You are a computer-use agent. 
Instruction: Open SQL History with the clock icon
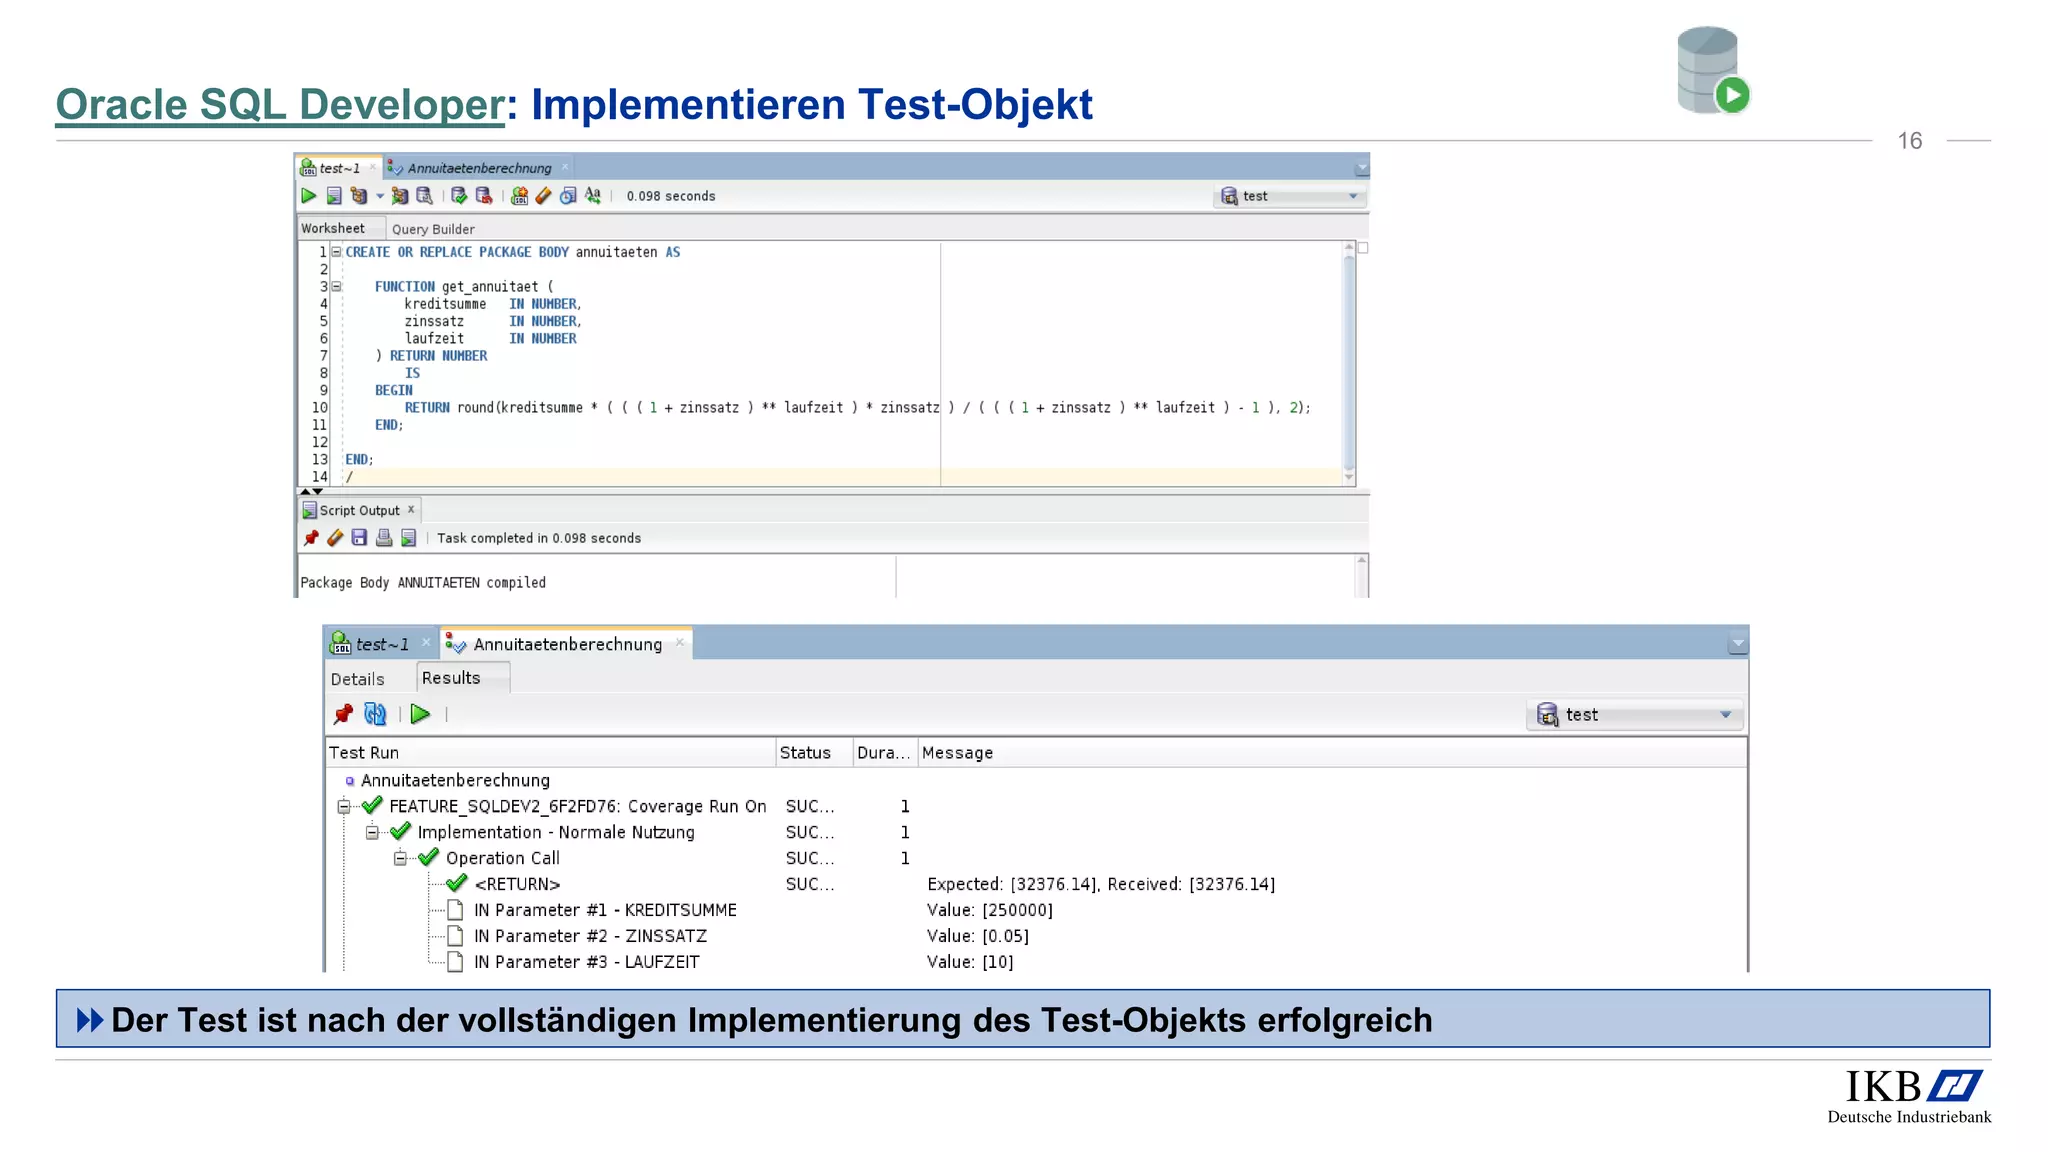[x=568, y=196]
